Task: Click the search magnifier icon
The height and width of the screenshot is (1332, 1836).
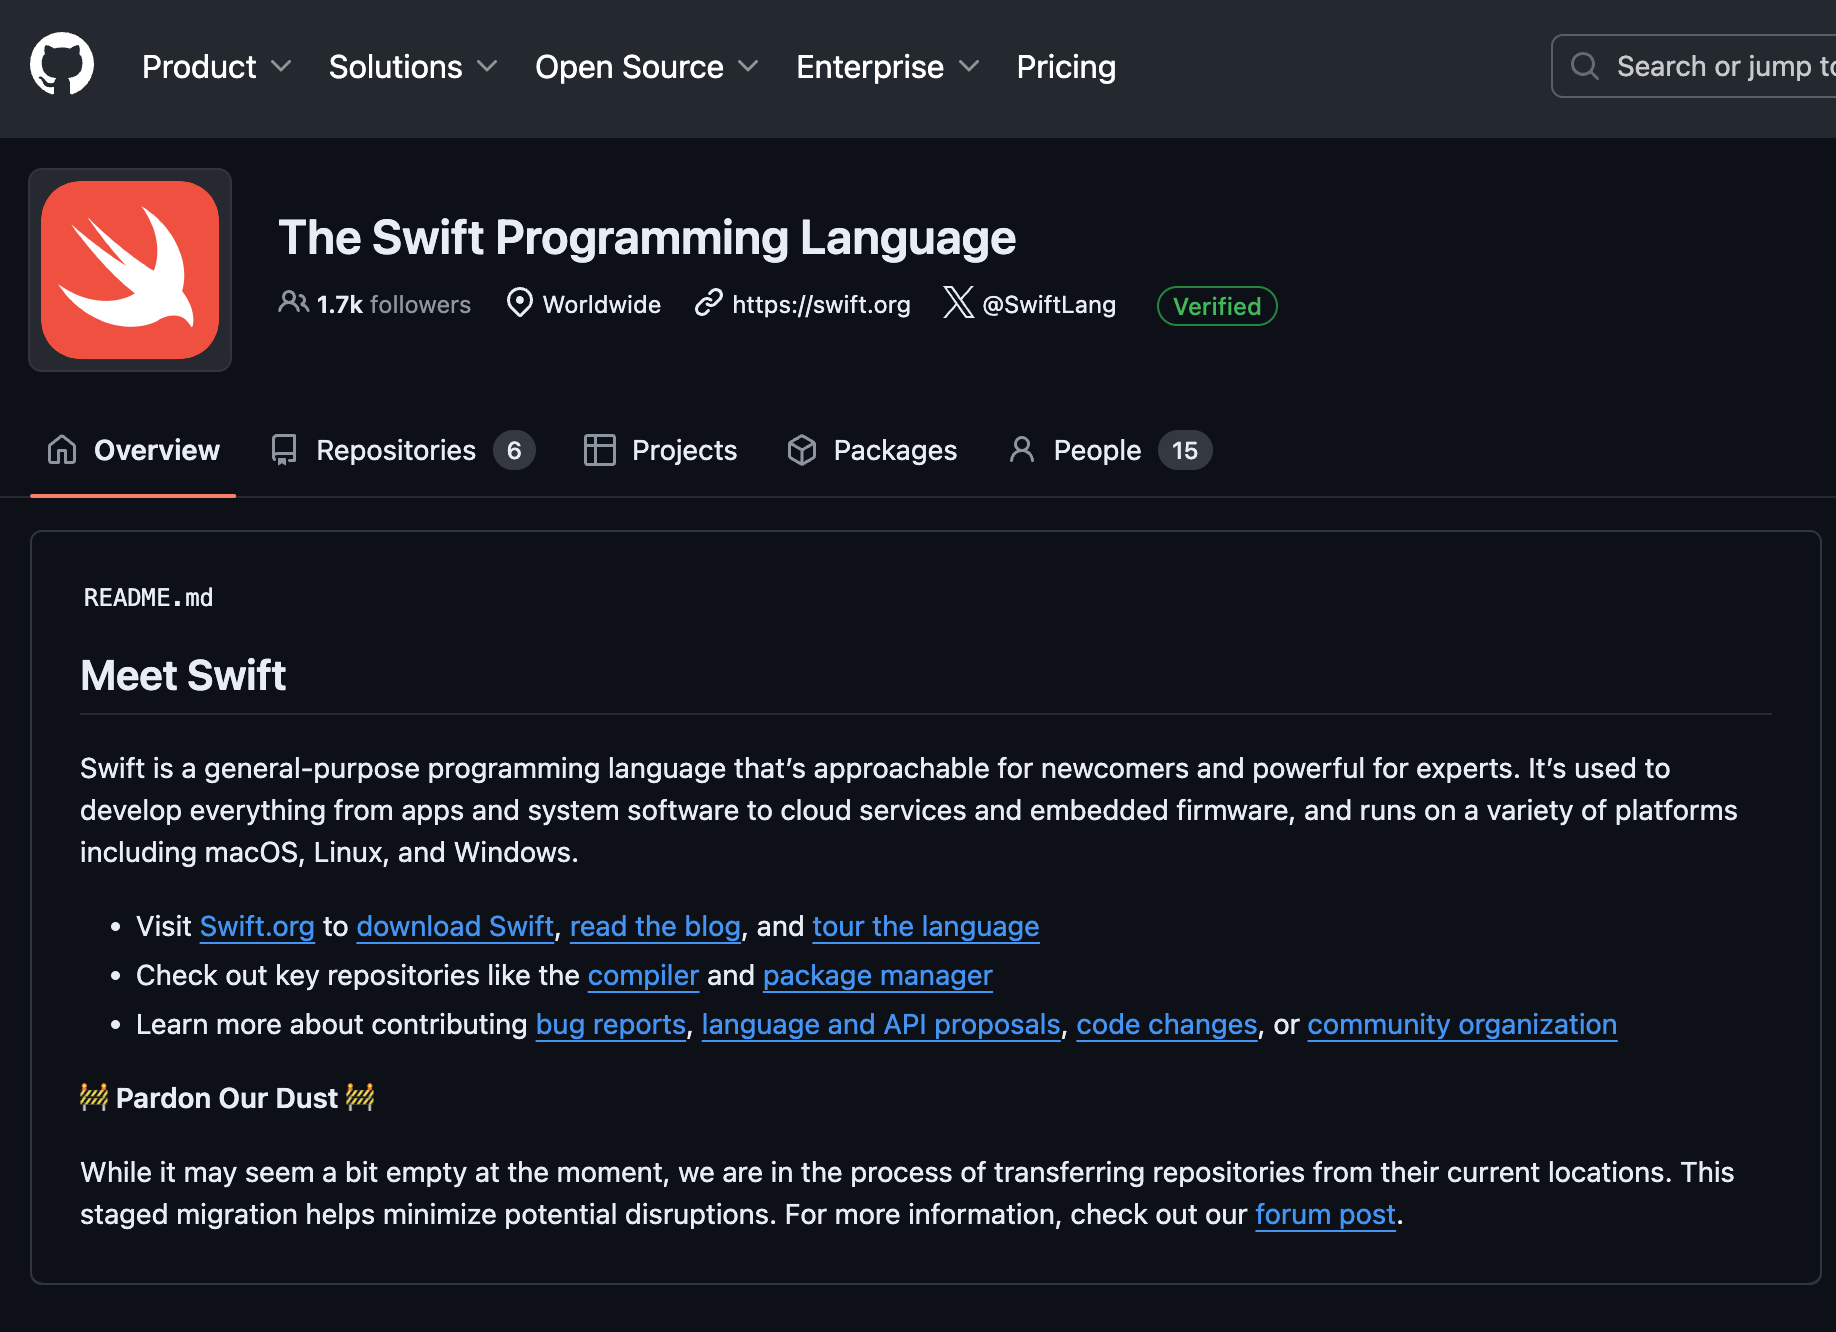Action: click(1585, 66)
